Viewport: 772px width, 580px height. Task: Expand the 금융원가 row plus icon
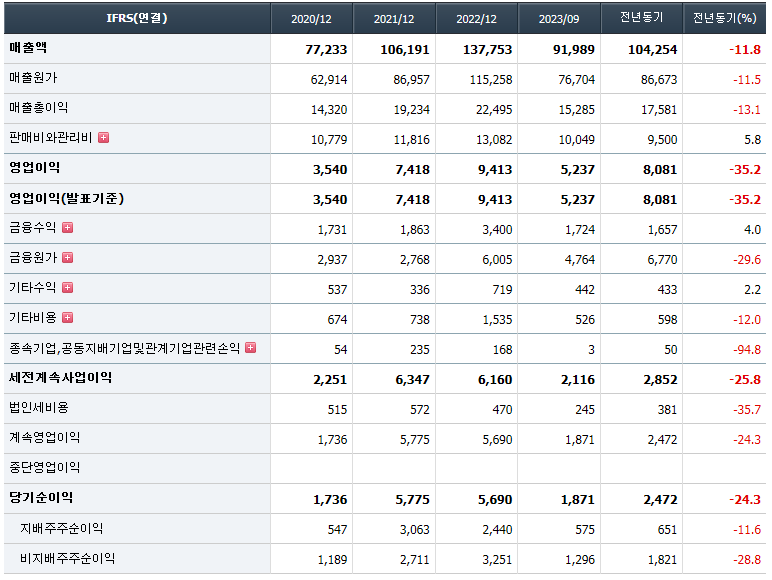click(67, 258)
